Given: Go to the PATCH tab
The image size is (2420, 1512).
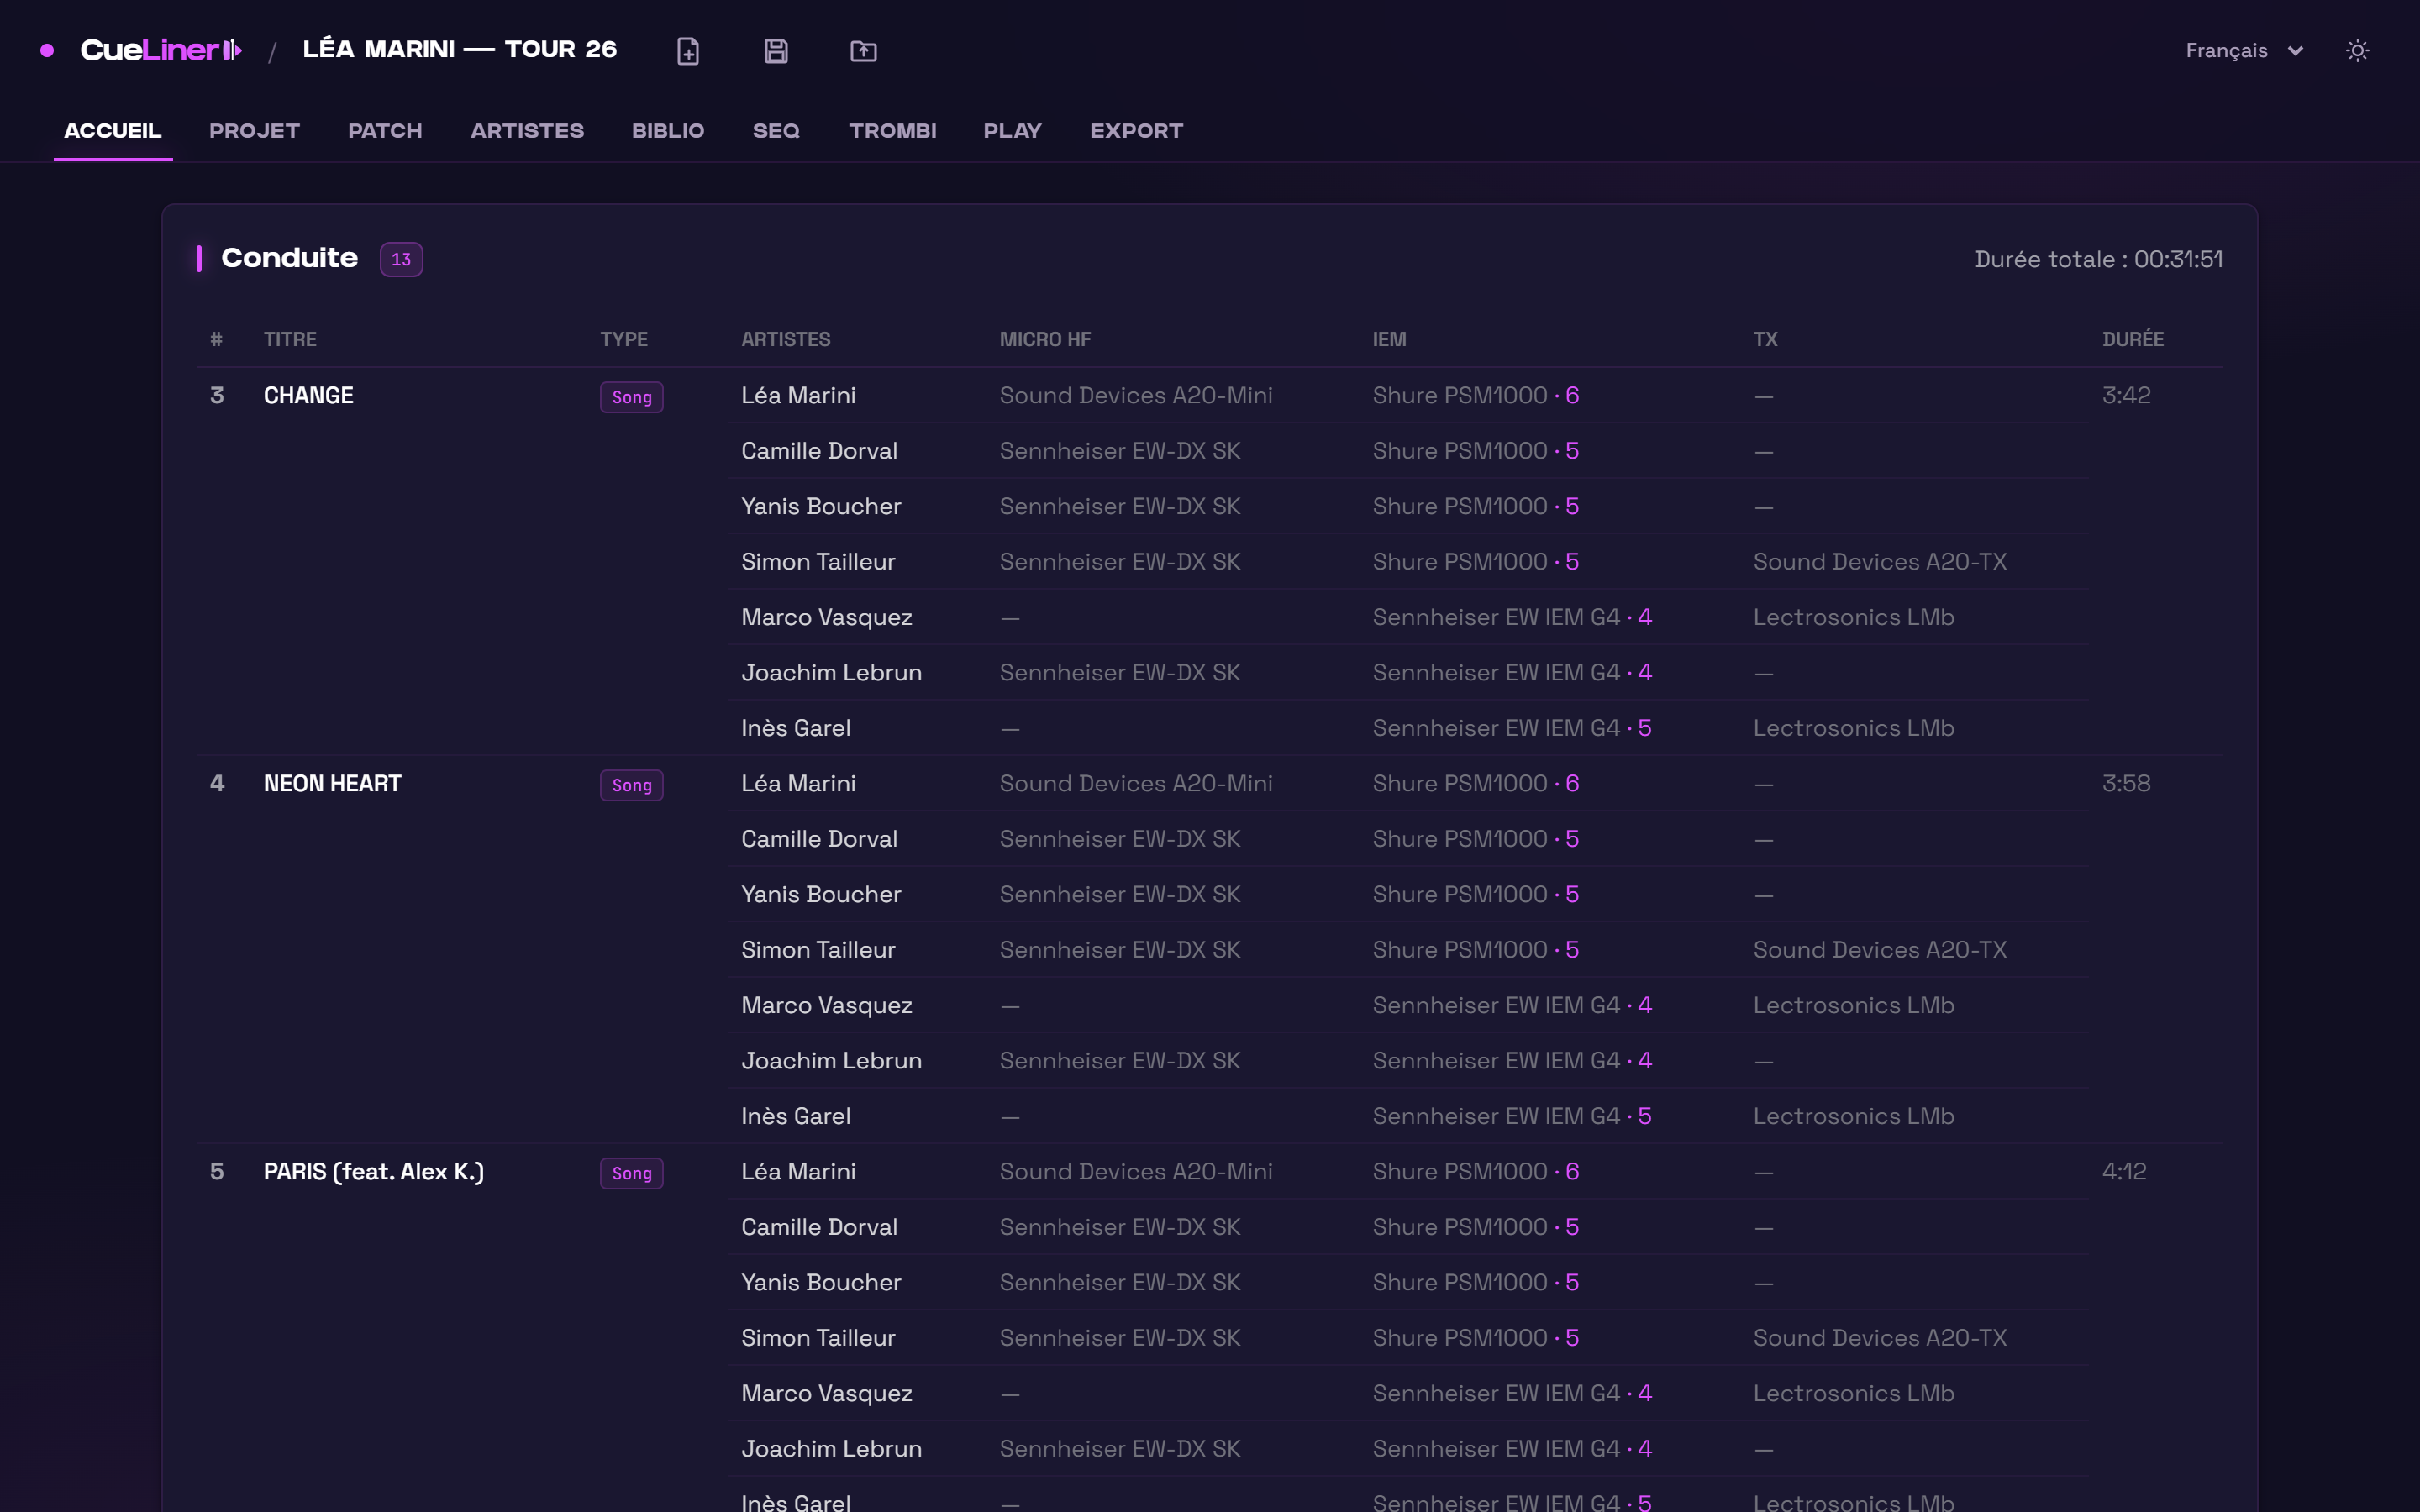Looking at the screenshot, I should pyautogui.click(x=385, y=131).
